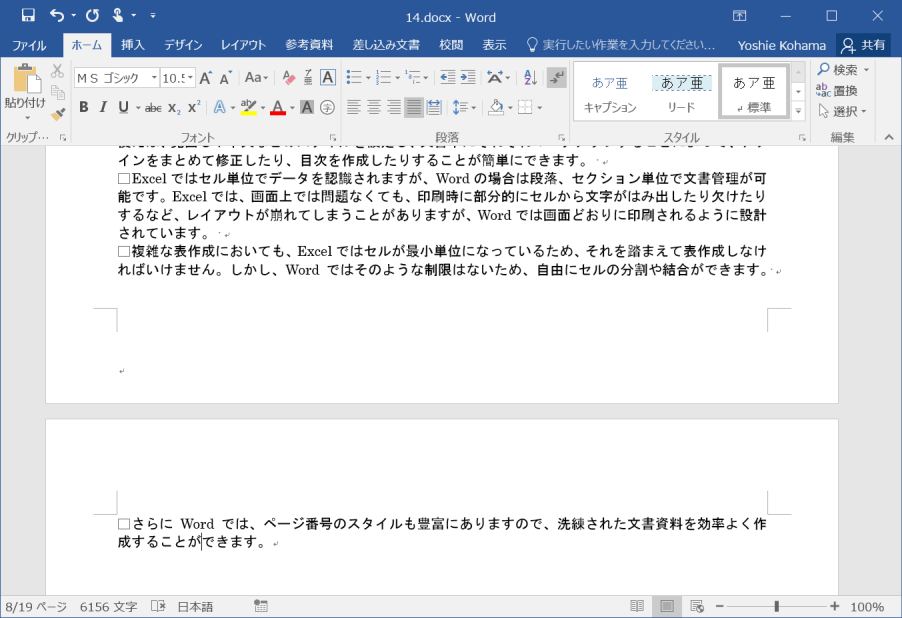This screenshot has height=618, width=902.
Task: Click enclosed character icon
Action: pos(327,108)
